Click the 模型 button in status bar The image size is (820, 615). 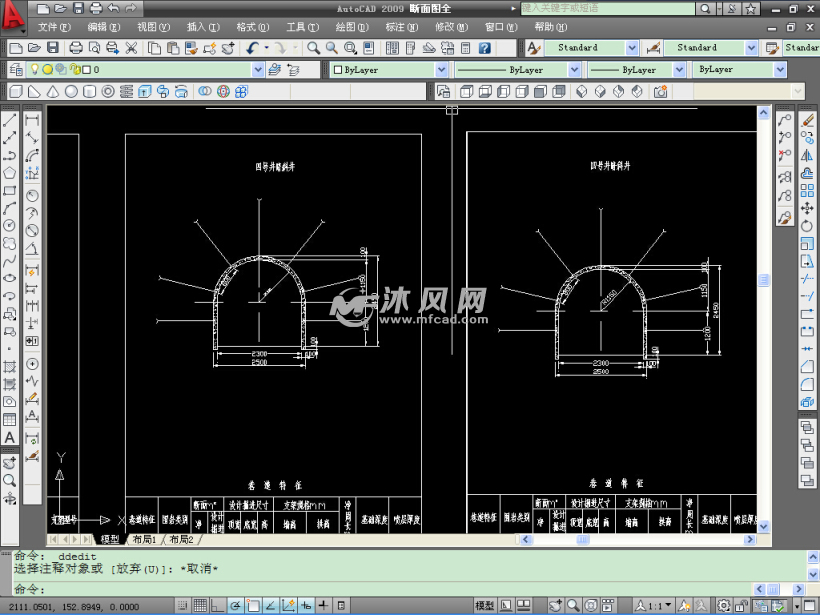(485, 606)
